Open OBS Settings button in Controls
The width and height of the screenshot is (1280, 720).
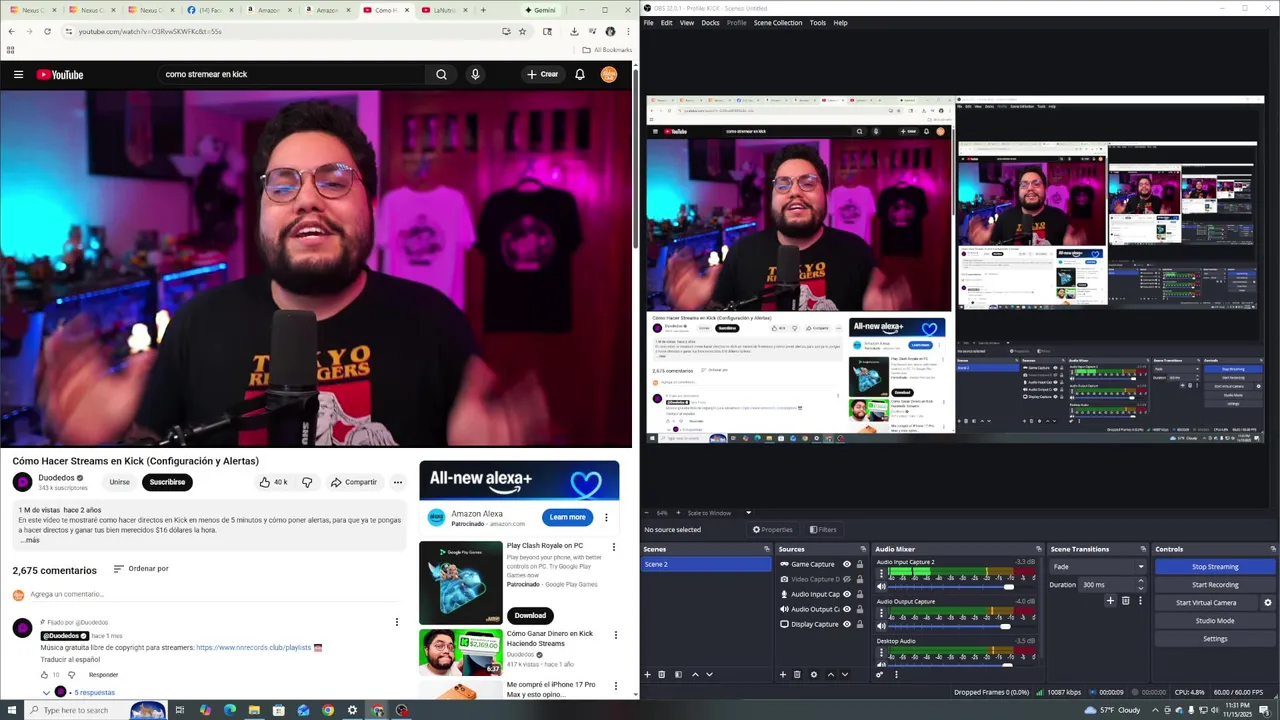[1215, 639]
